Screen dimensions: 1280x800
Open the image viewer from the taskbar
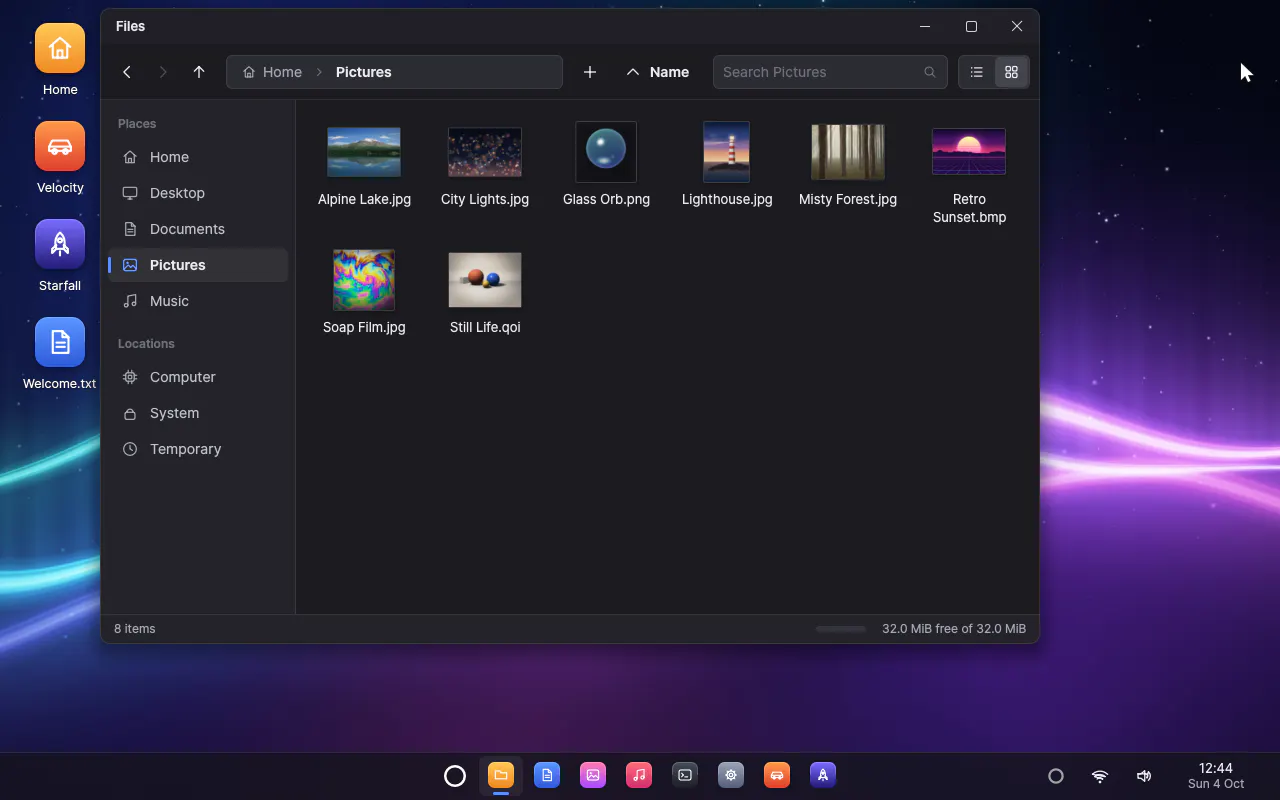[593, 776]
